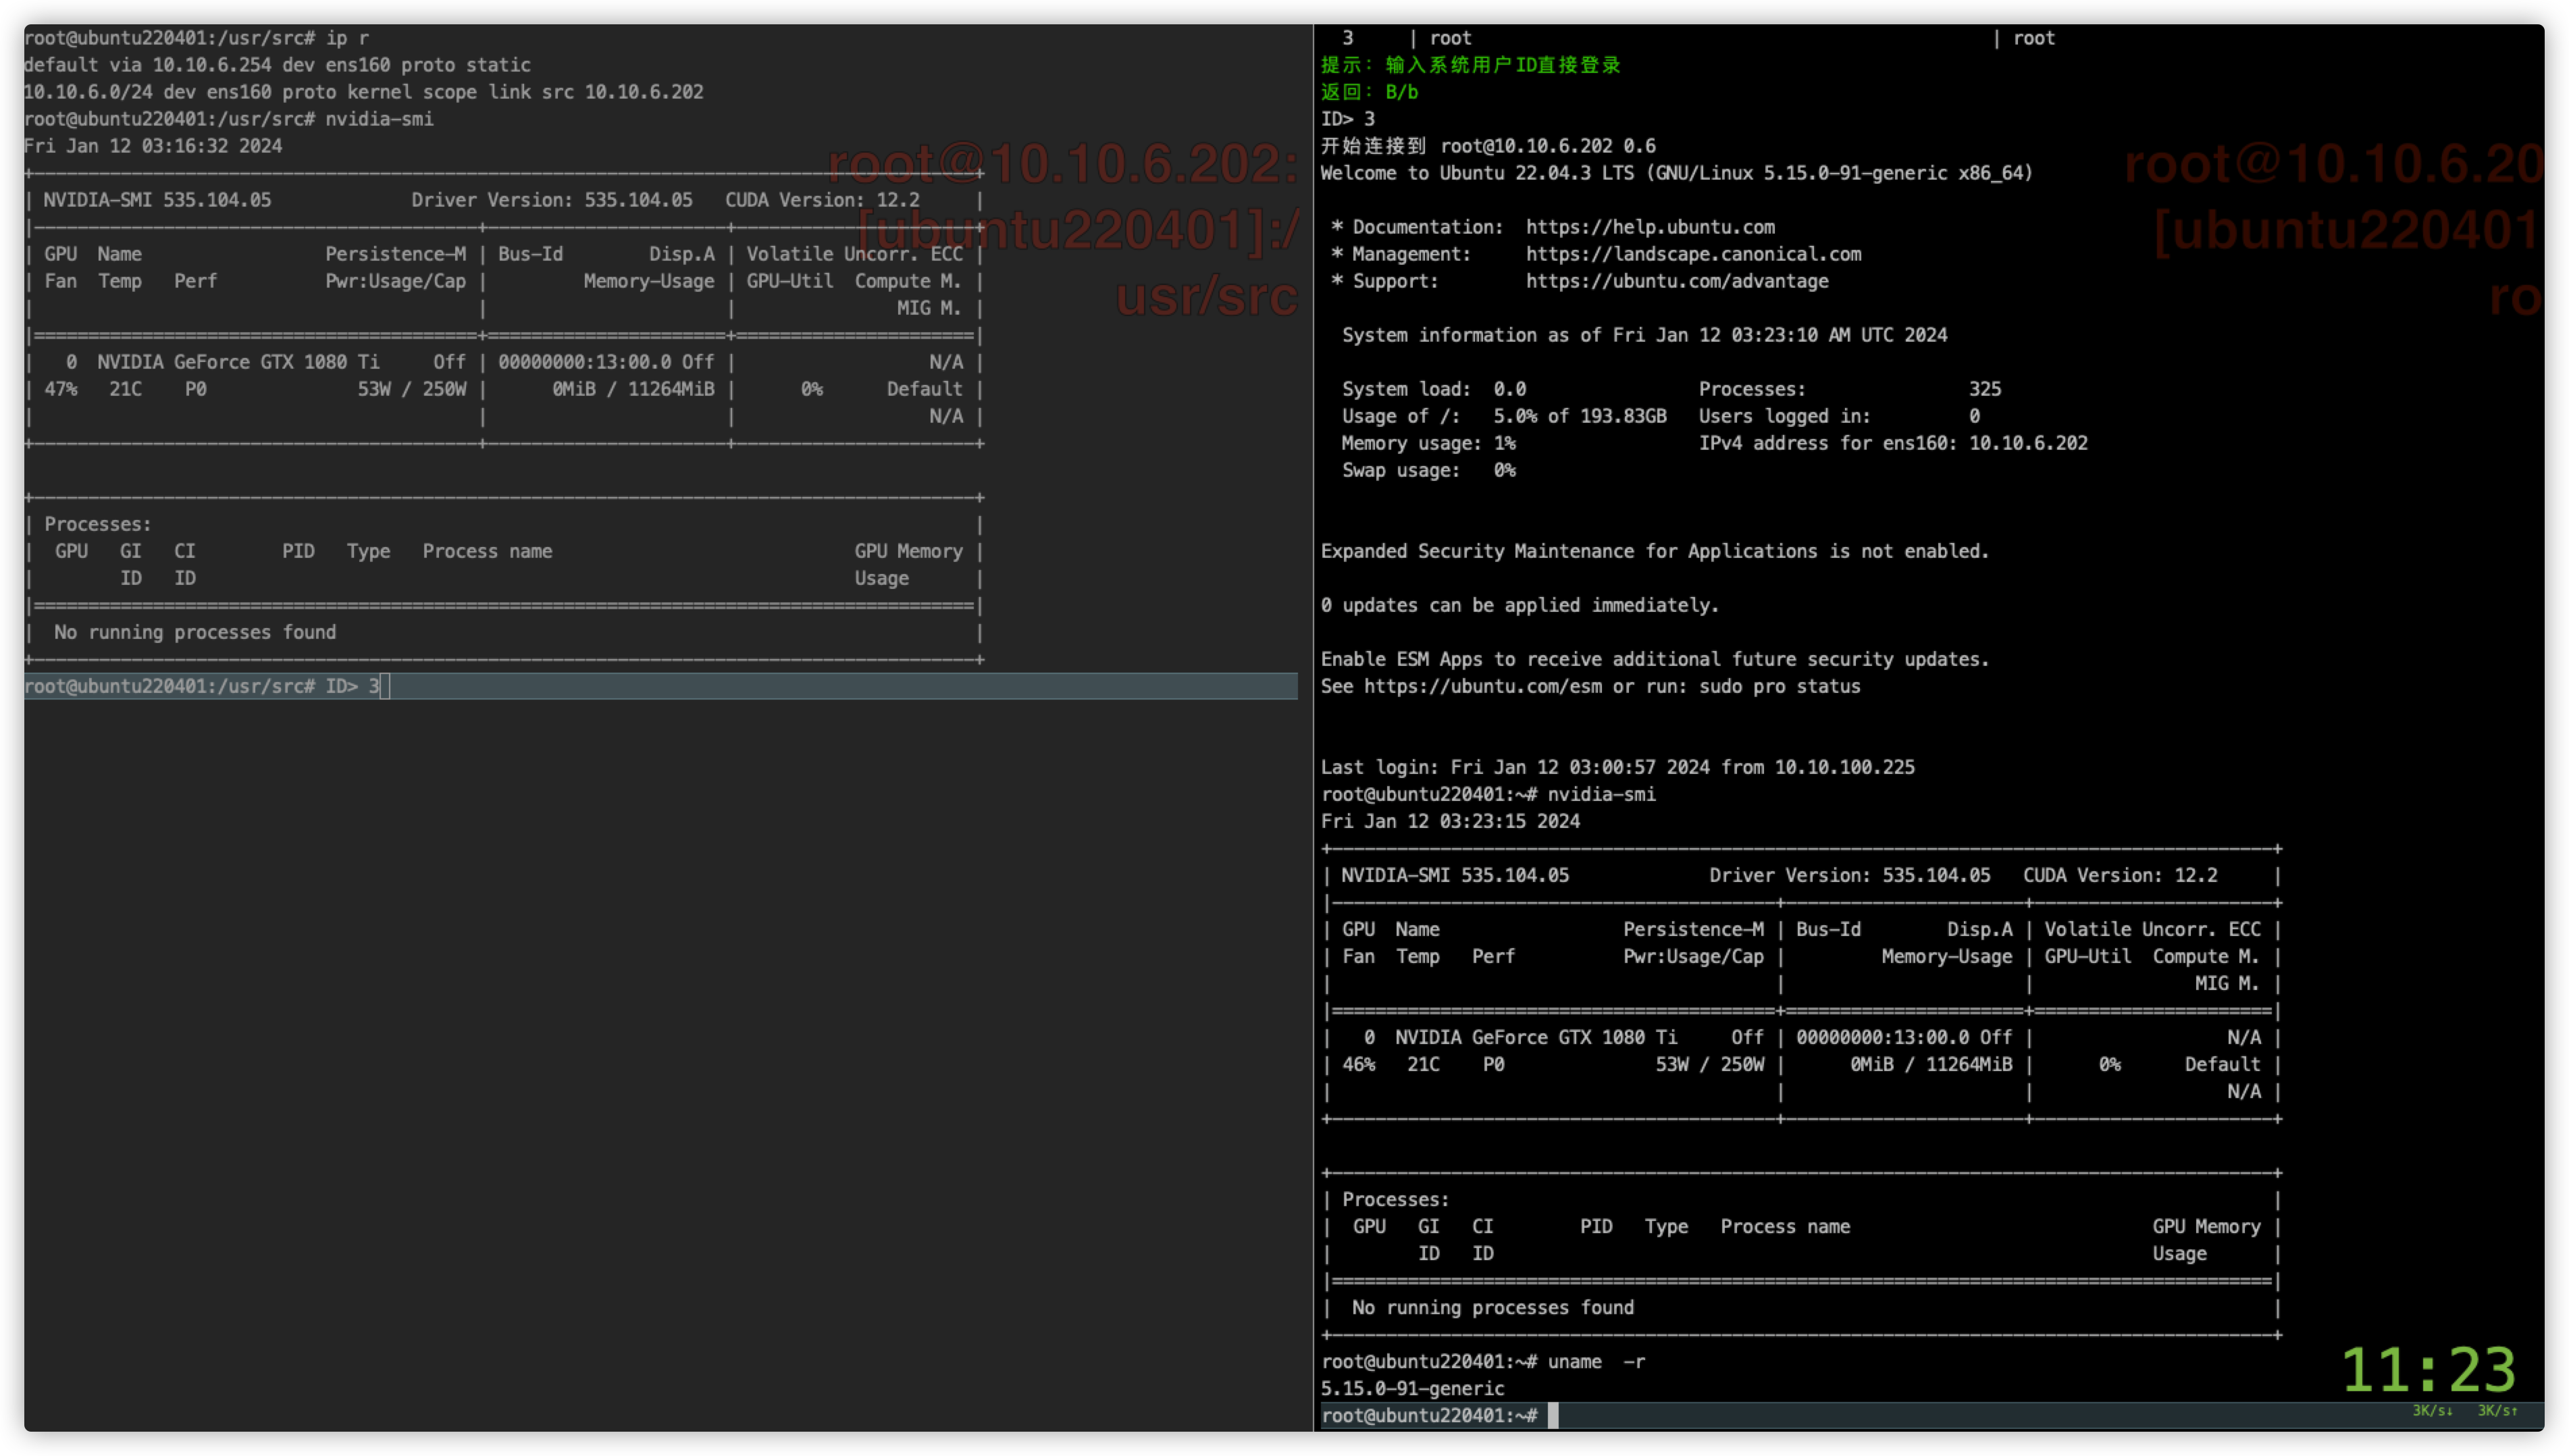Viewport: 2569px width, 1456px height.
Task: Focus the left pane "ID> 3" input line
Action: [660, 686]
